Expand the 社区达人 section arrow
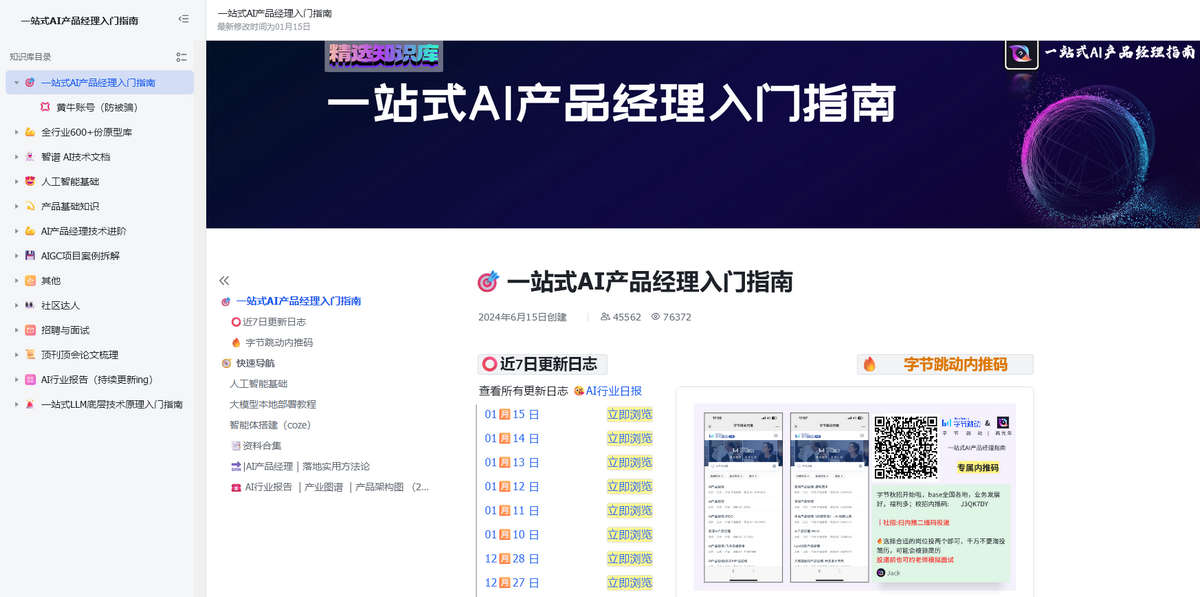This screenshot has height=597, width=1200. coord(16,306)
